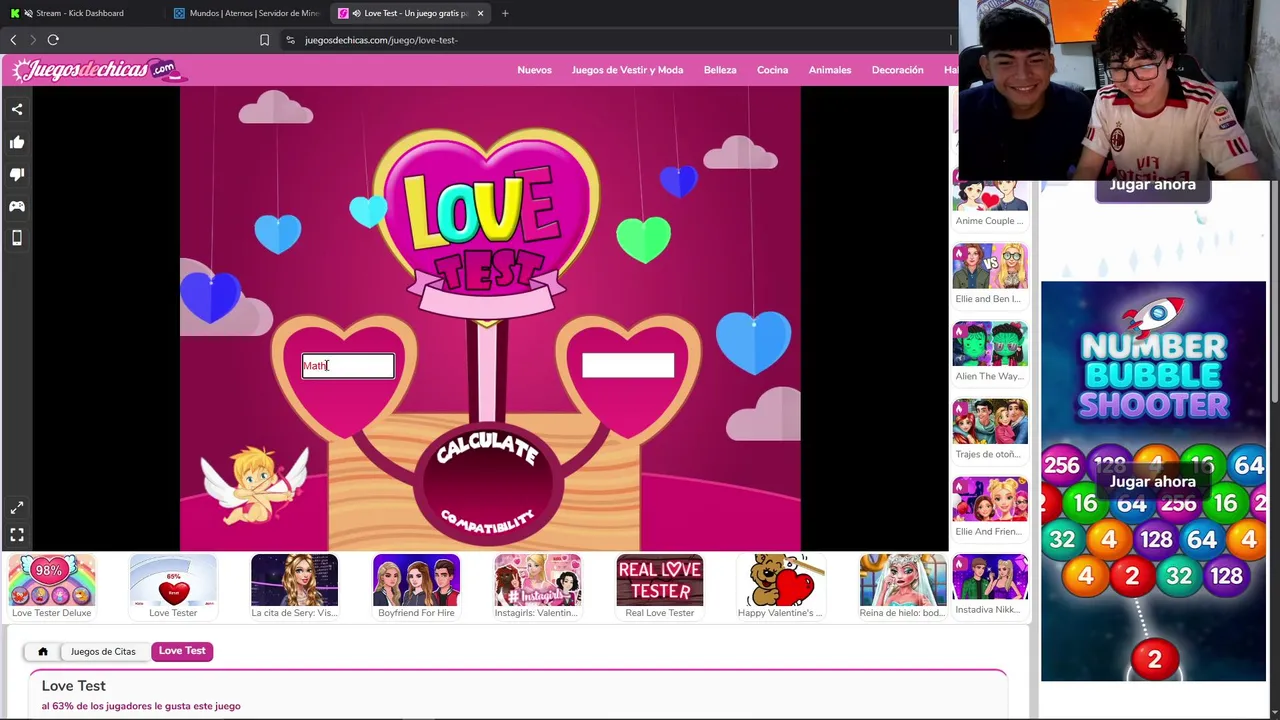Open the Real Love Tester game
This screenshot has height=720, width=1280.
click(659, 587)
